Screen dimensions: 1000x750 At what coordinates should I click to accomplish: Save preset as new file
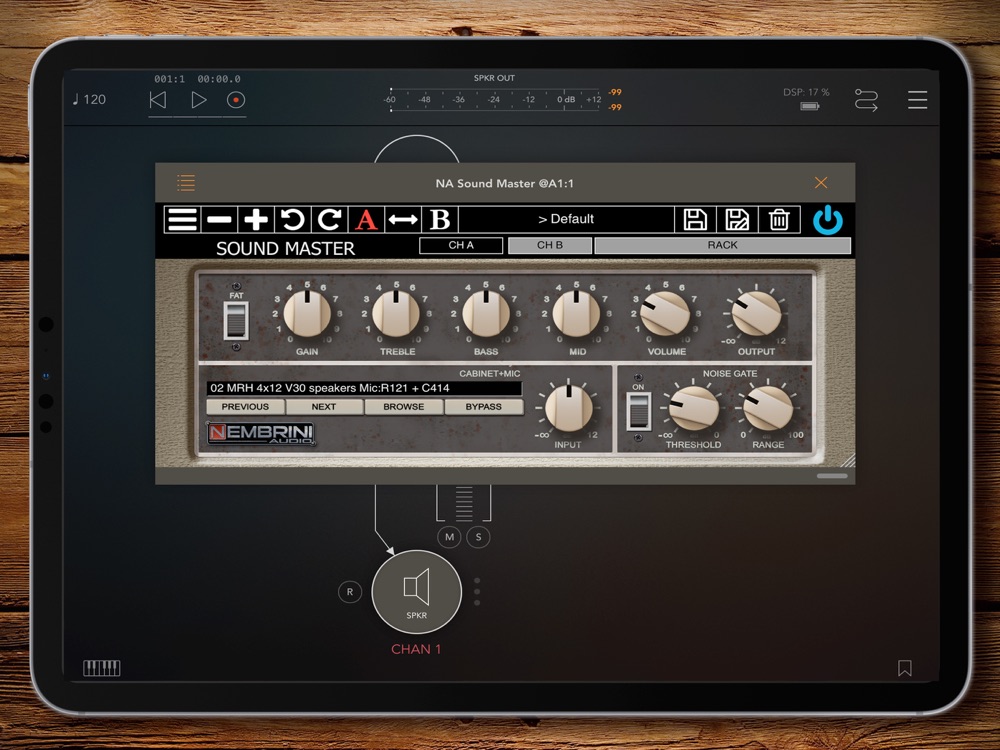tap(737, 219)
